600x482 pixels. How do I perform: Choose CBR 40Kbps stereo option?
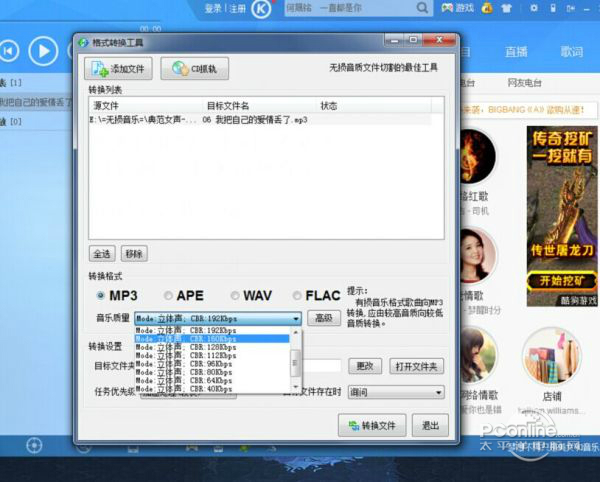coord(212,389)
